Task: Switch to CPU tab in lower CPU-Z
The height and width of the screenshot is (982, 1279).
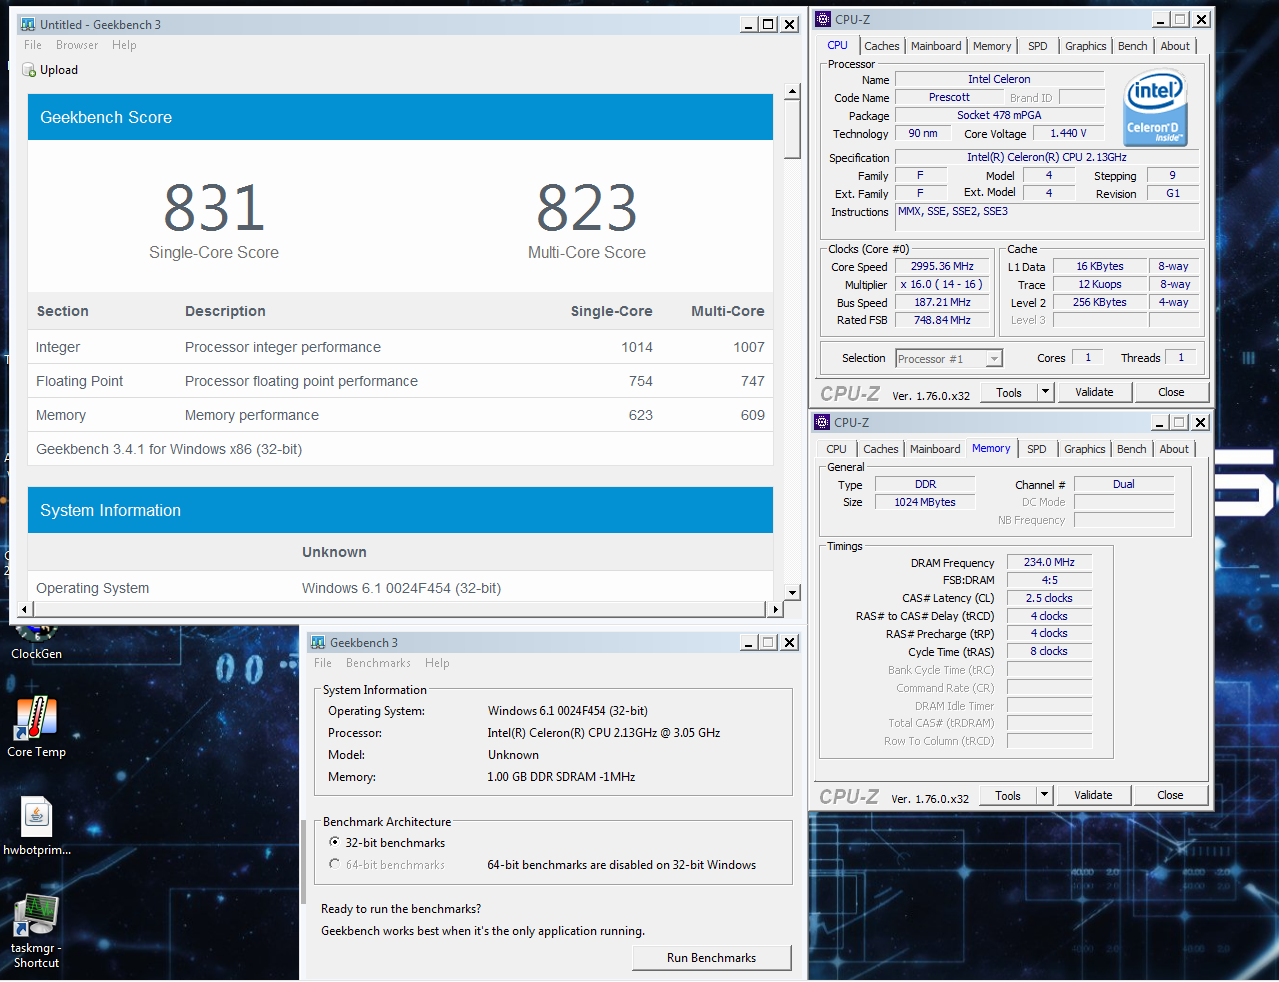Action: click(836, 449)
